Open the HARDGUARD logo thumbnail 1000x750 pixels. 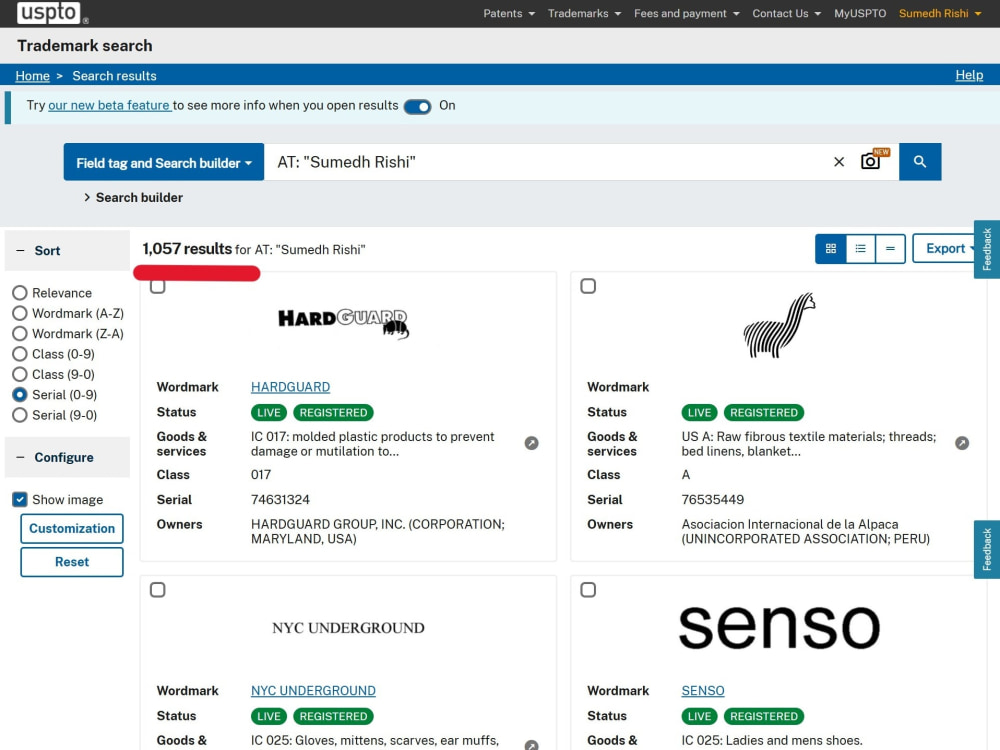344,323
